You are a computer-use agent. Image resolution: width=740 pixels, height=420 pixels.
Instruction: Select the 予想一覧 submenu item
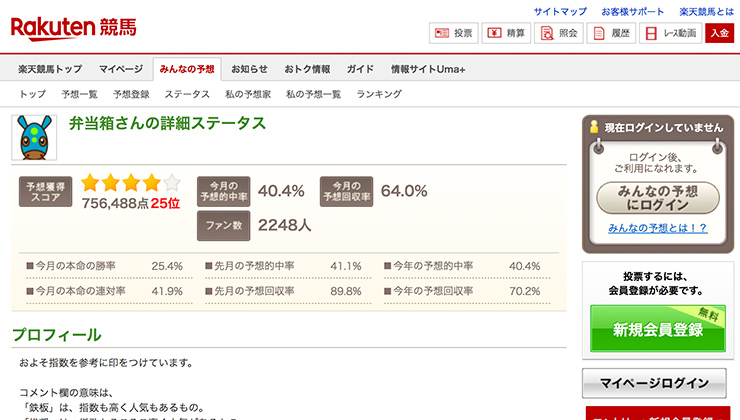pos(79,94)
